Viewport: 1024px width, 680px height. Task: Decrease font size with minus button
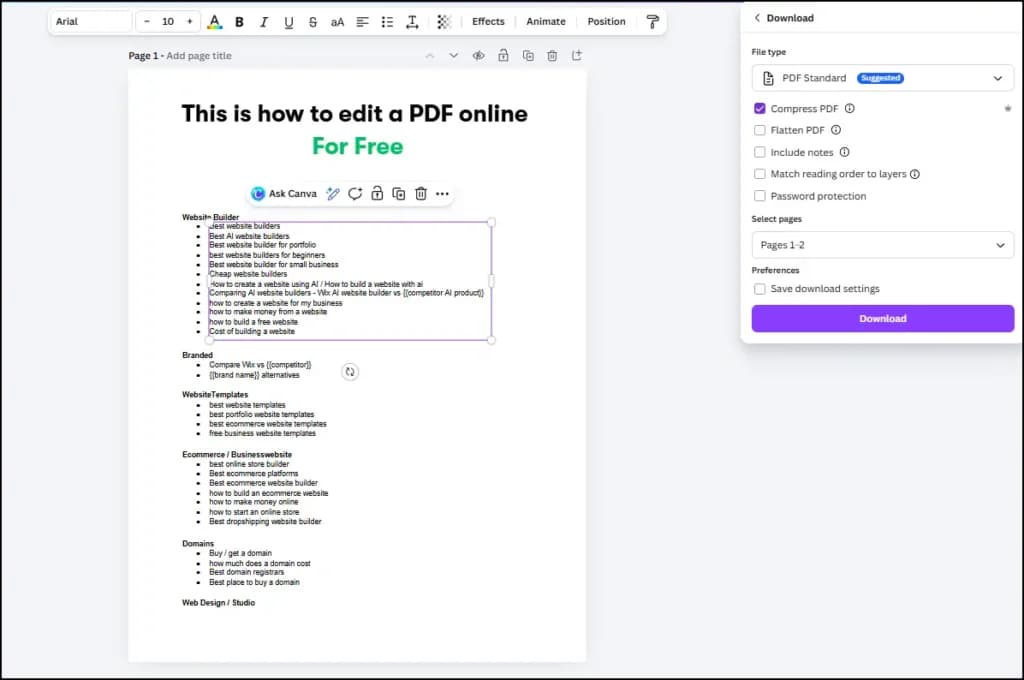[x=146, y=22]
